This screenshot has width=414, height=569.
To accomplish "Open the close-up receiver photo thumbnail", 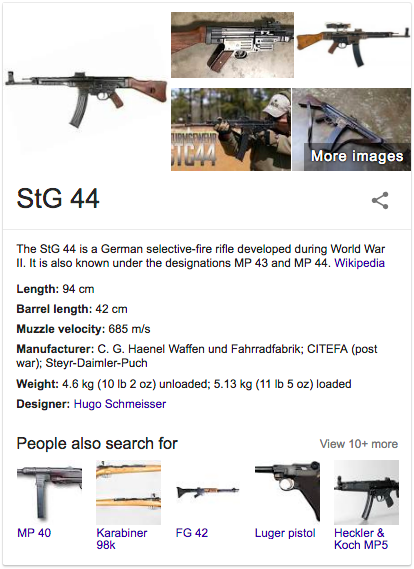I will point(232,45).
